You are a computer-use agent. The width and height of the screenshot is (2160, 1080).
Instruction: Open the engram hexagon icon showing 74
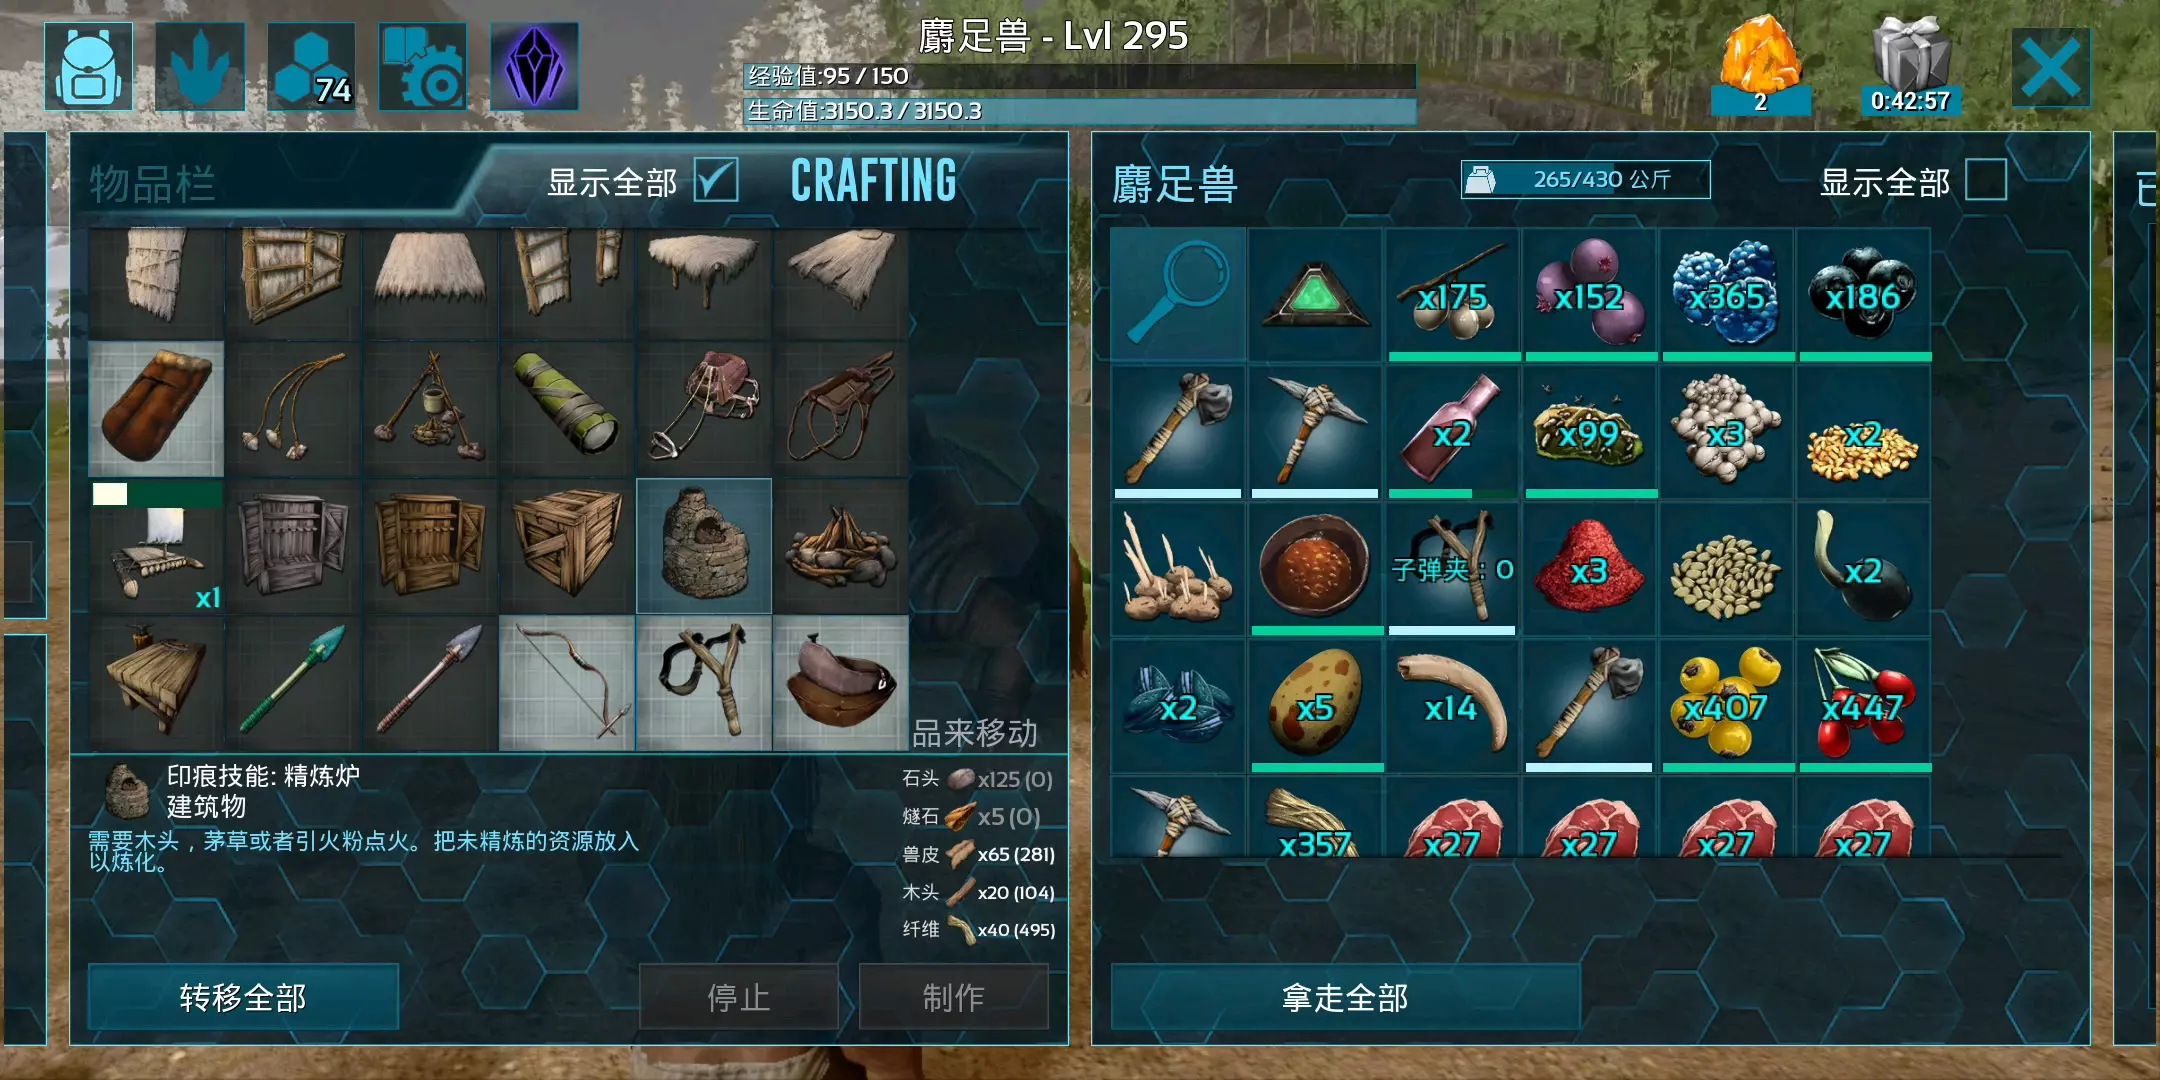[311, 66]
